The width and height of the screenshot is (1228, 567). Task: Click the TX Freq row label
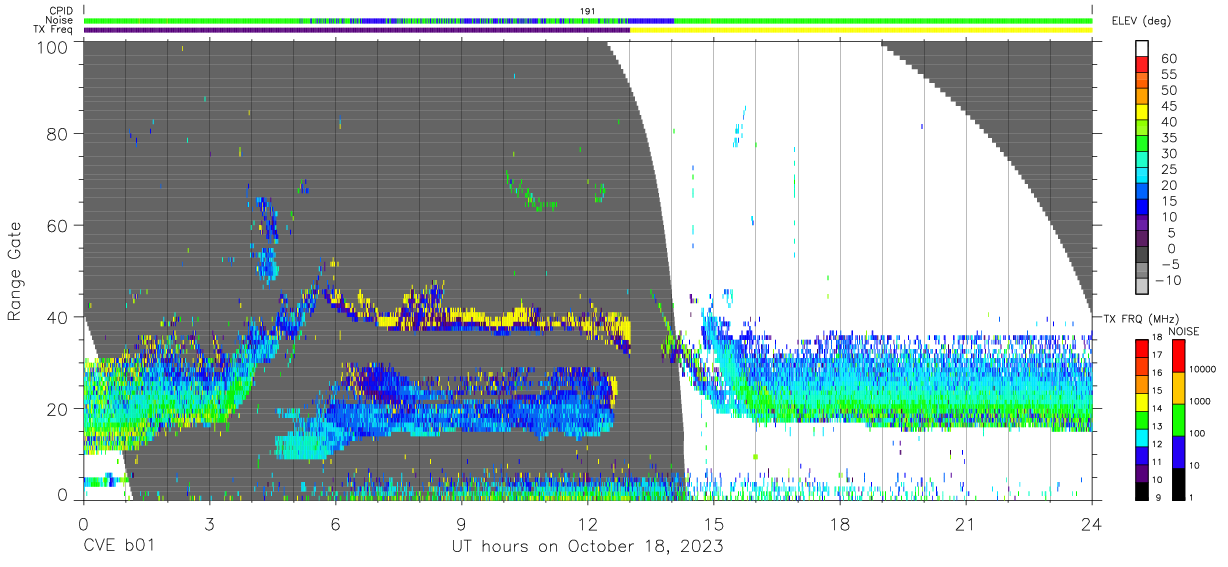[53, 30]
